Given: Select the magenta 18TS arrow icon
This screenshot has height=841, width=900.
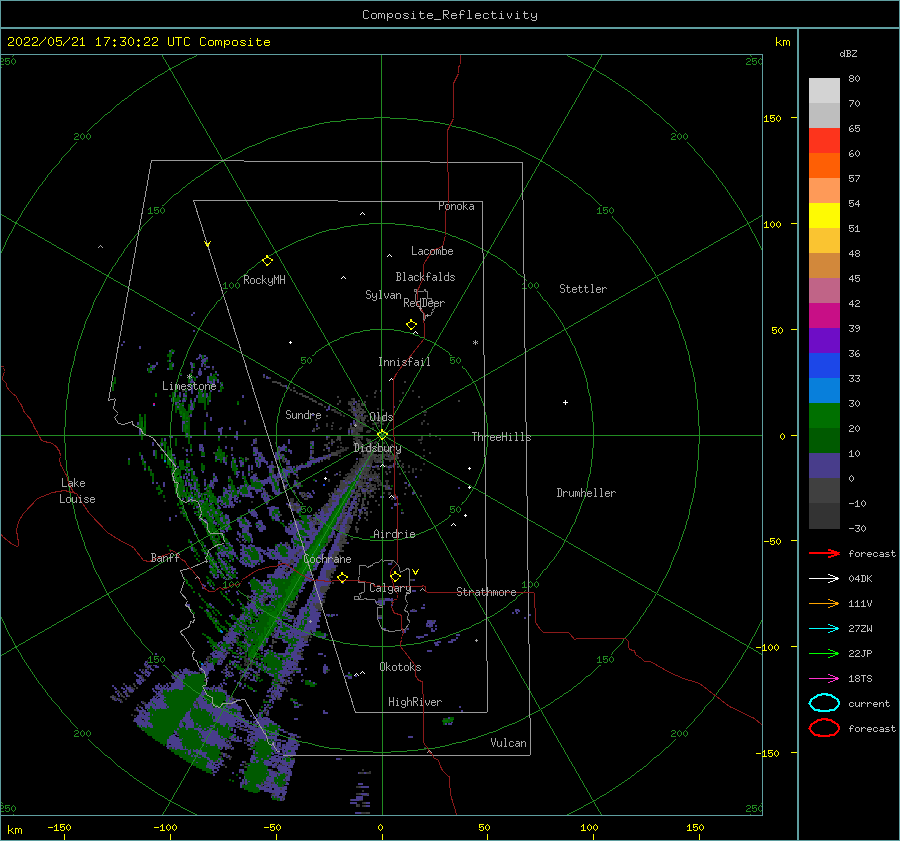Looking at the screenshot, I should pos(824,679).
